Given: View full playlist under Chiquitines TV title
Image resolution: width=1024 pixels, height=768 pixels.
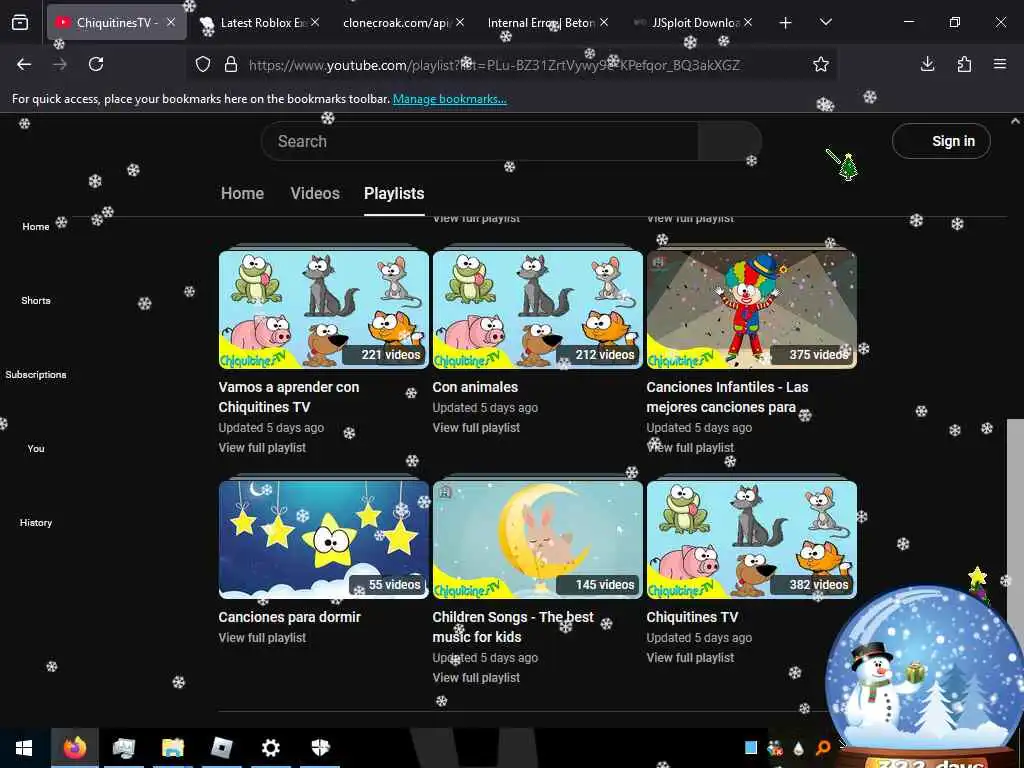Looking at the screenshot, I should [690, 658].
